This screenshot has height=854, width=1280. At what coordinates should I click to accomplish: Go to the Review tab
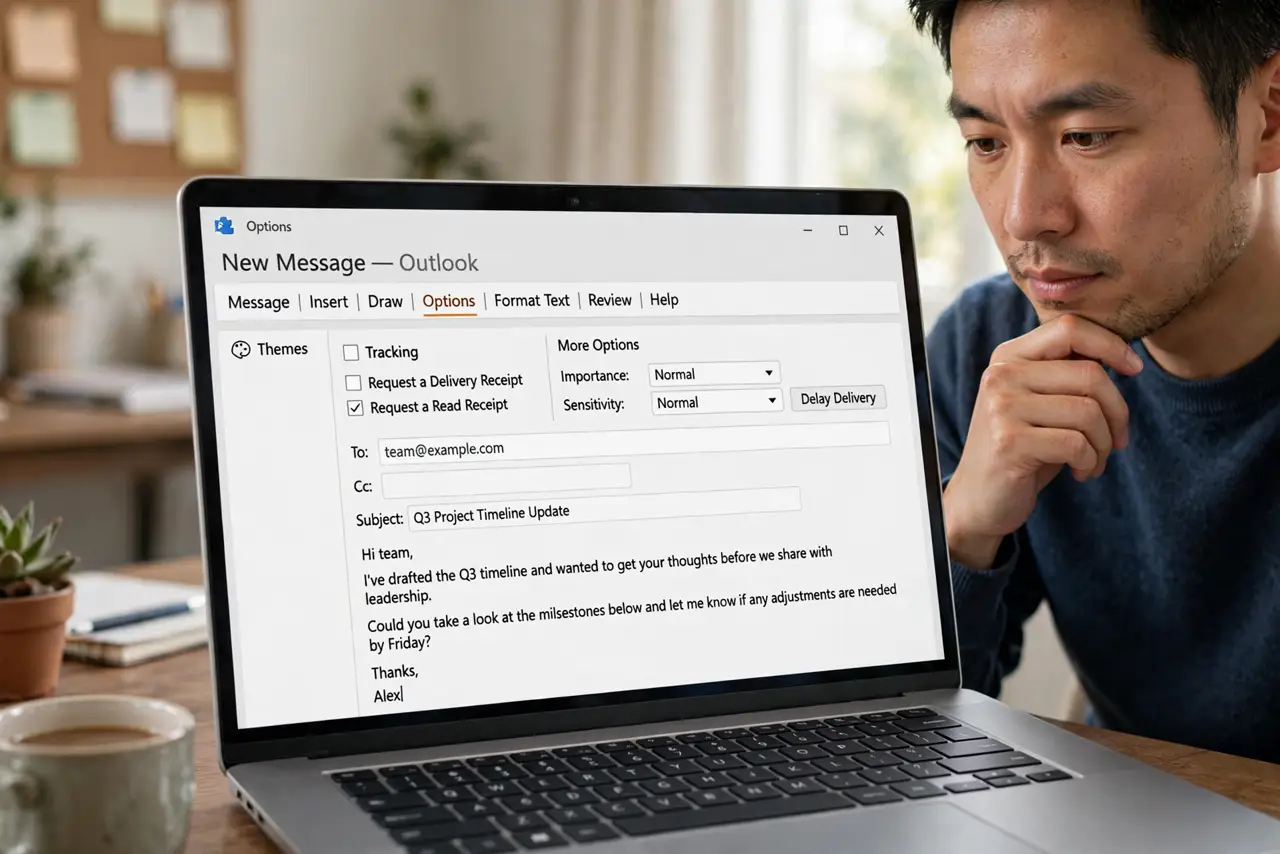pos(609,300)
